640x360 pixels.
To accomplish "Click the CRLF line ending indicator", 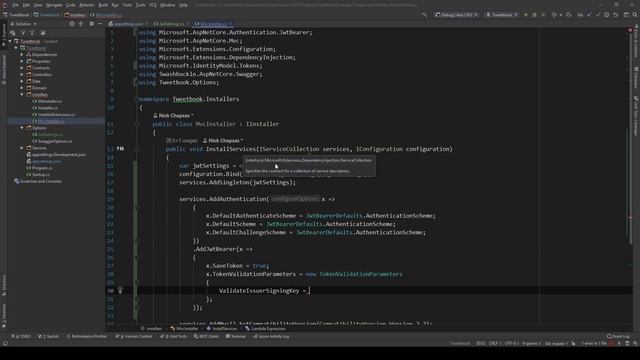I will pos(494,343).
